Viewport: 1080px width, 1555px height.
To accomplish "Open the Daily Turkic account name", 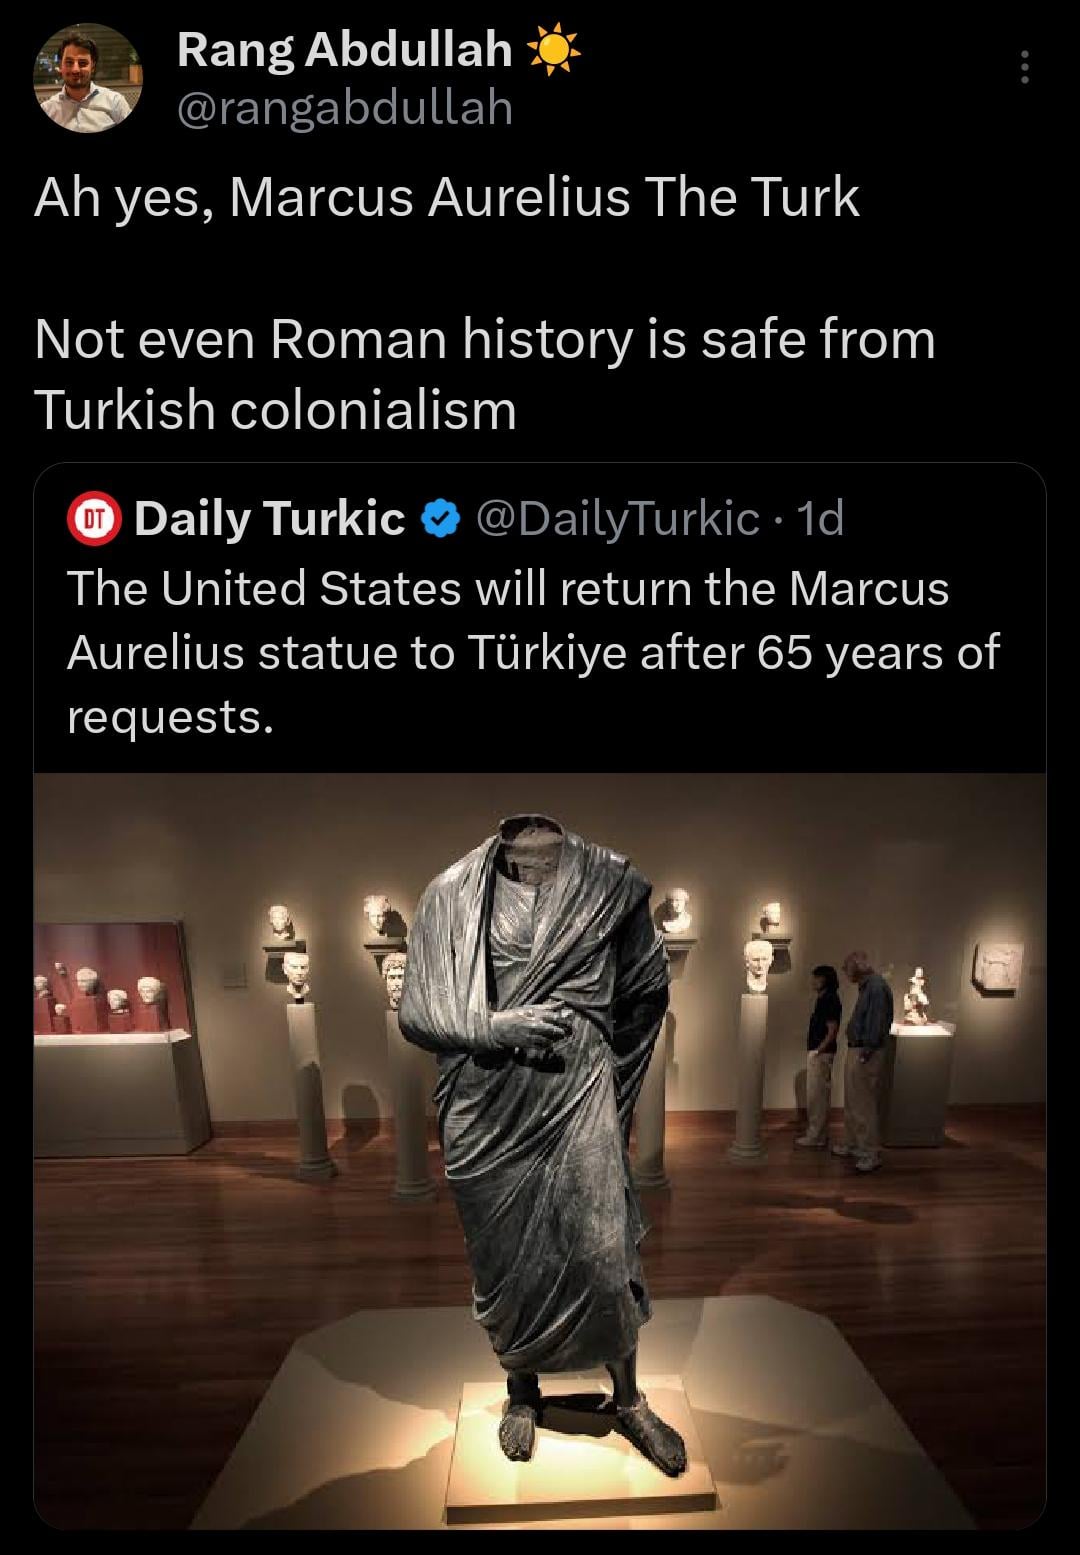I will [x=269, y=518].
